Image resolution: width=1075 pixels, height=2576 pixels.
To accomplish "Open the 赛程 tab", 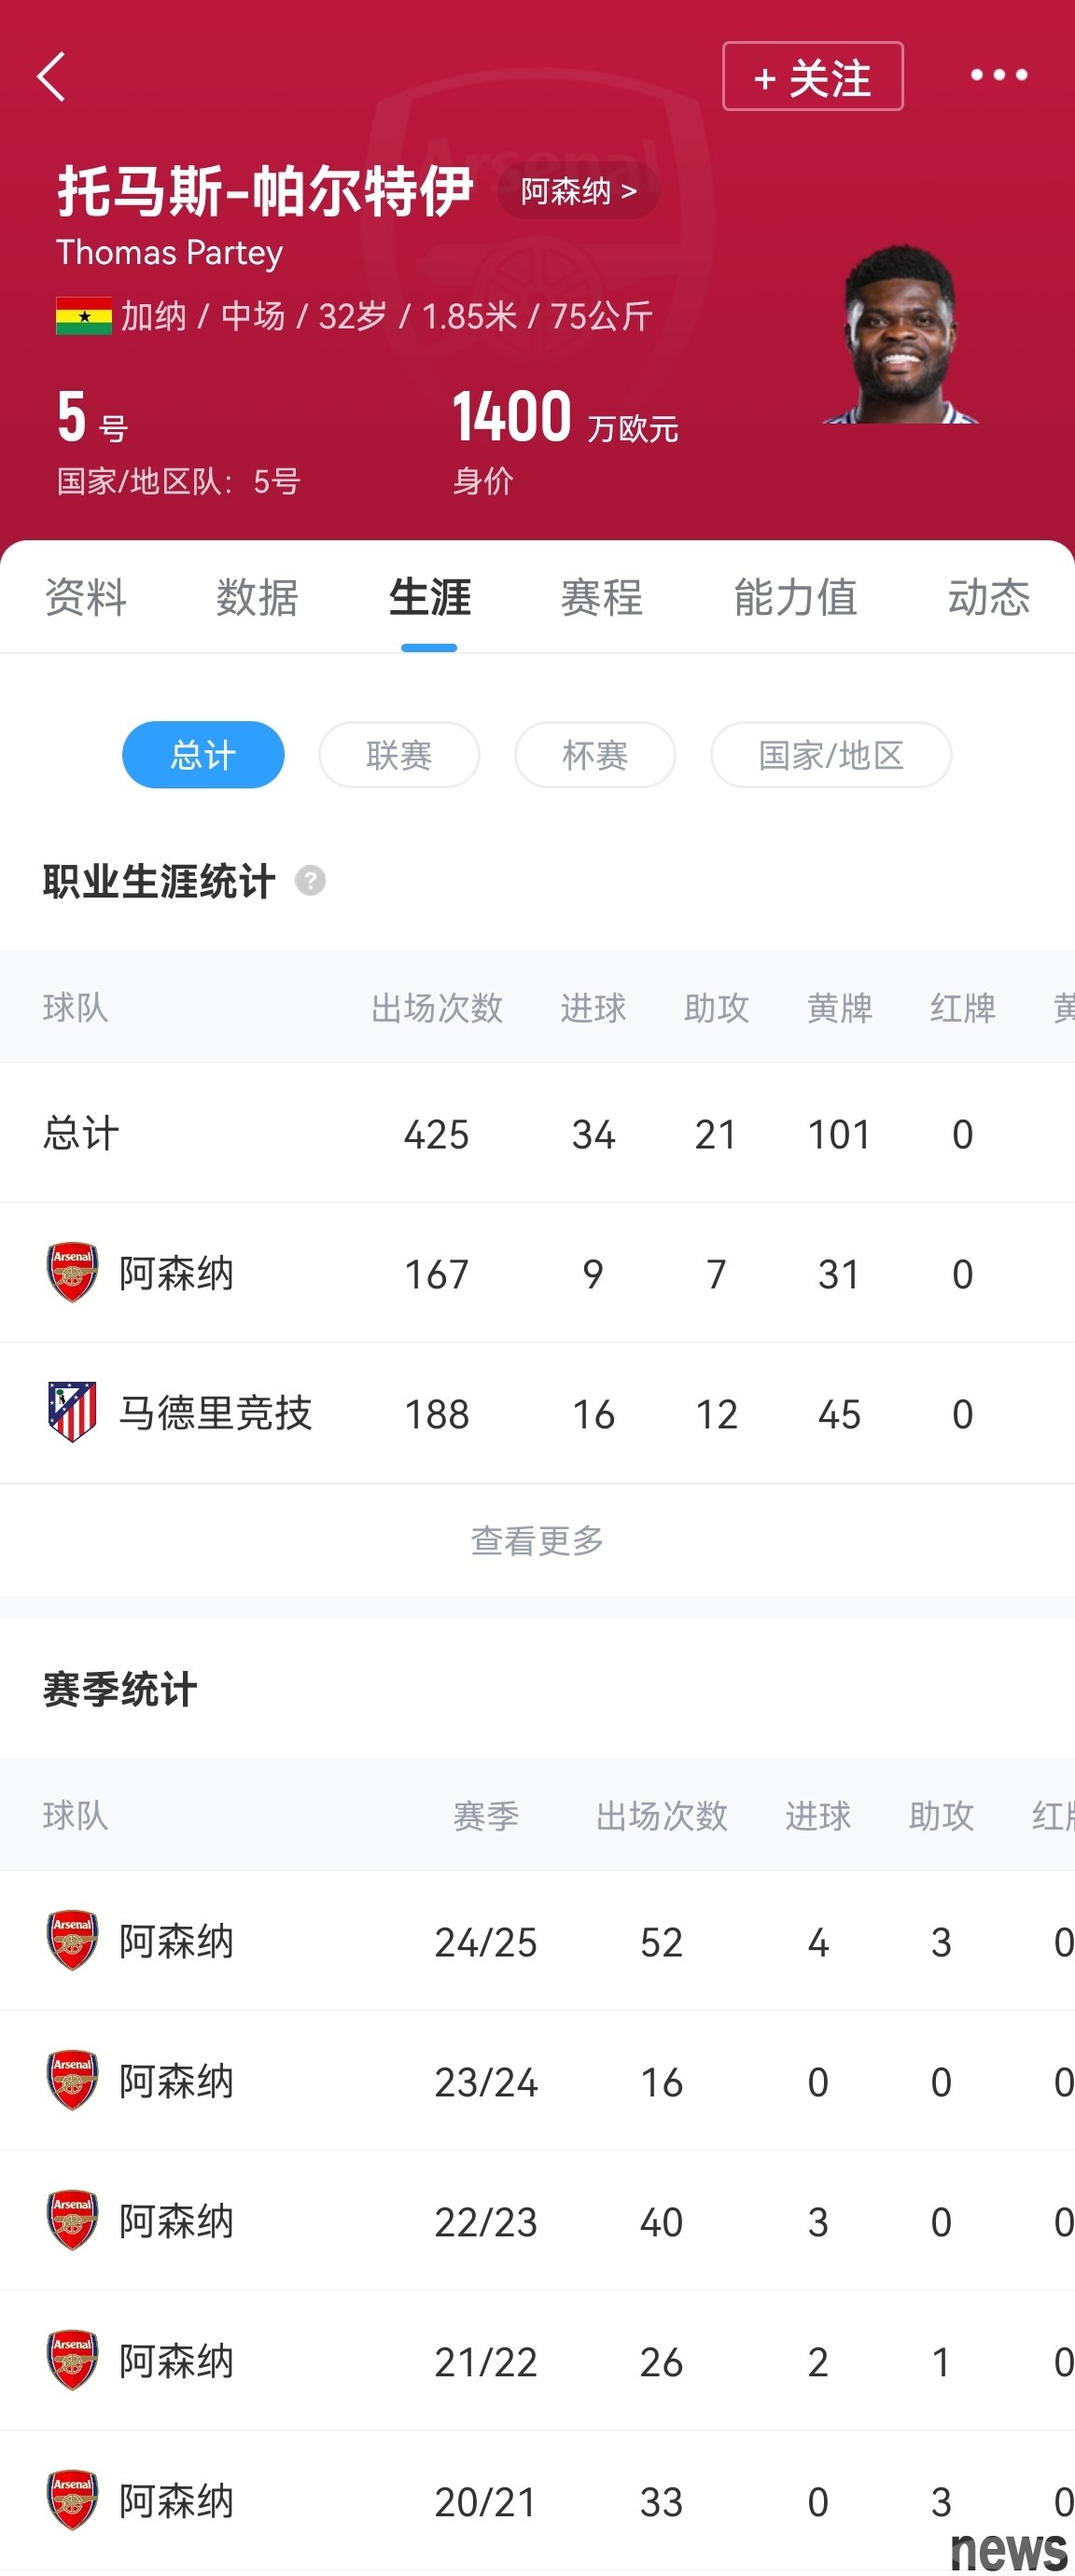I will click(x=601, y=597).
